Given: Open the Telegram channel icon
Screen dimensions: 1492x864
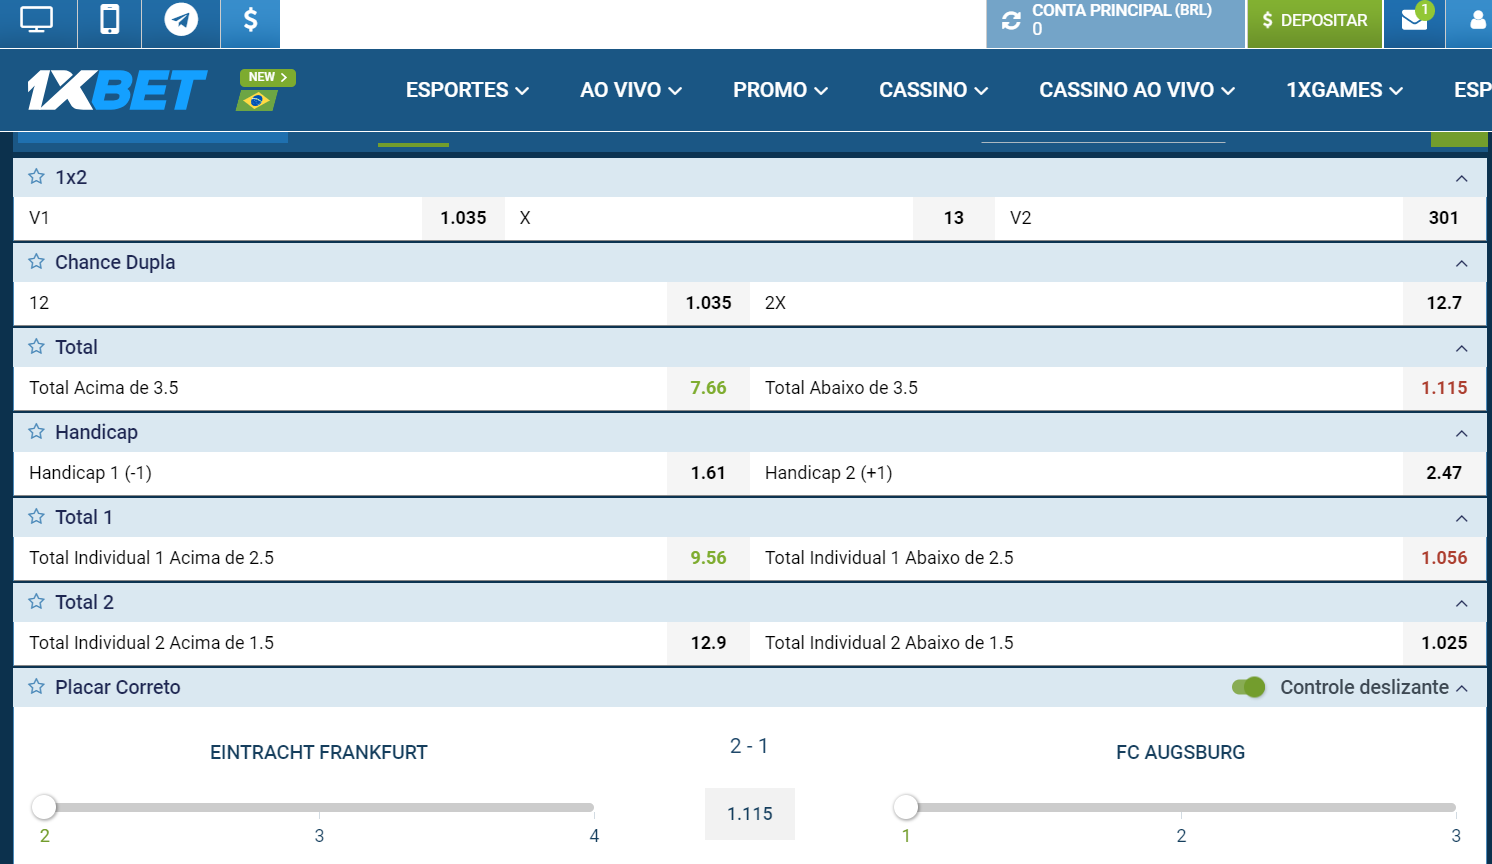Looking at the screenshot, I should [x=181, y=21].
